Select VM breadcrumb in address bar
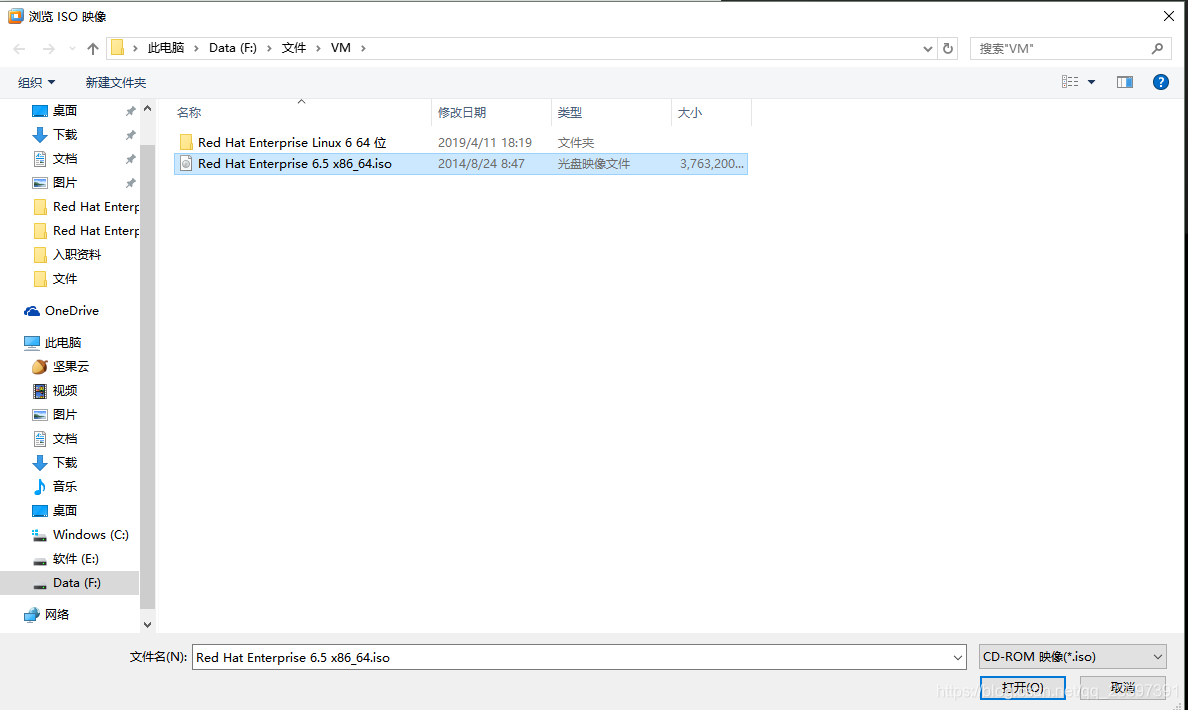 click(341, 48)
